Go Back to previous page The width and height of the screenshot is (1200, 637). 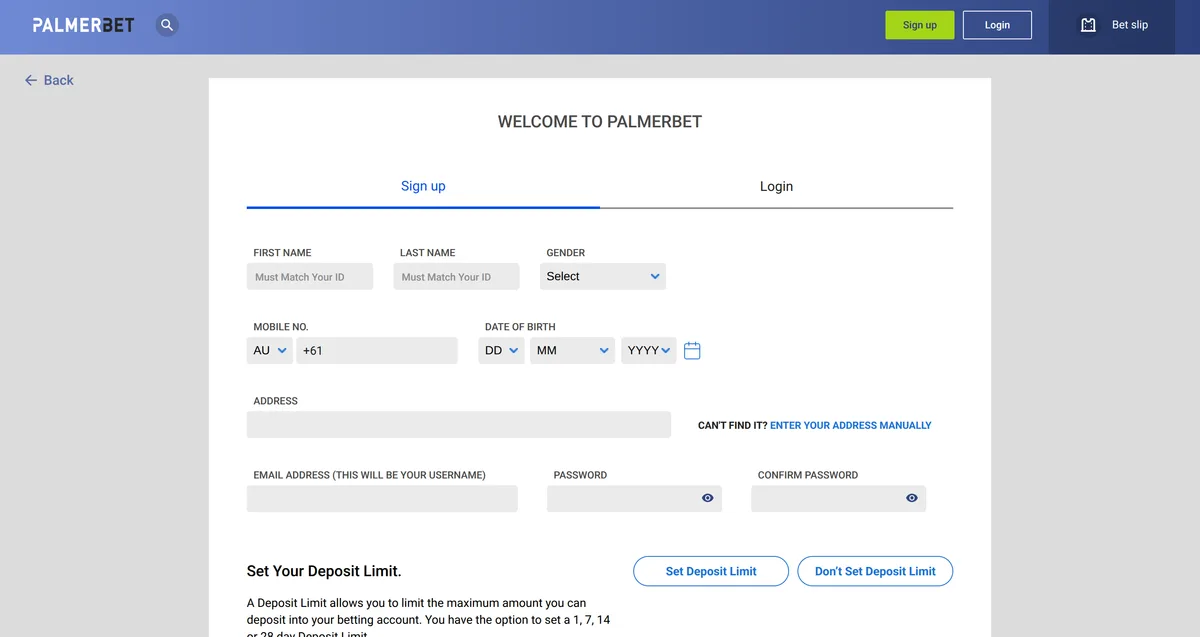49,80
